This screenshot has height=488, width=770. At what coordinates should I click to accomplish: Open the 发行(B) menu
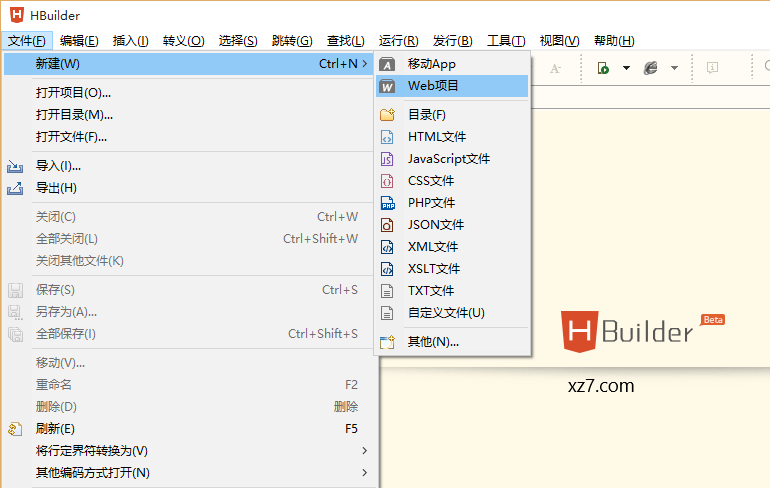coord(452,41)
